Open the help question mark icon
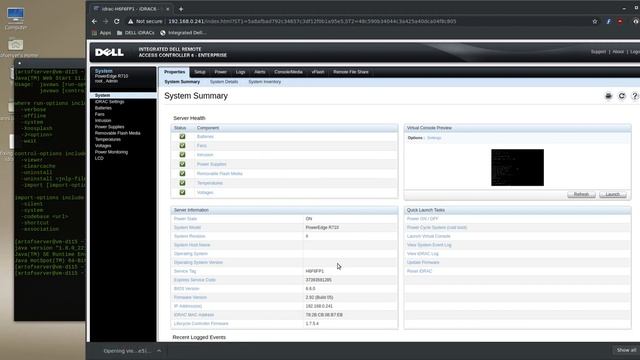 (635, 96)
